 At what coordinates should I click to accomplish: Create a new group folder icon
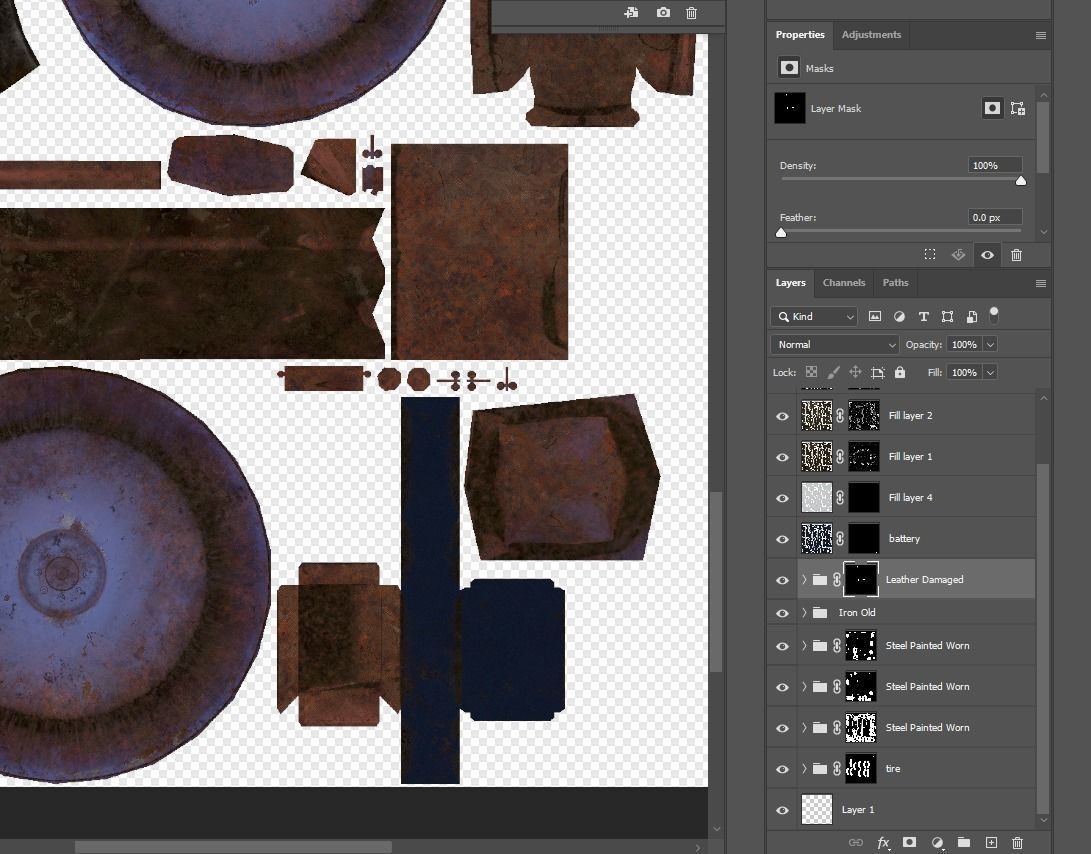[964, 842]
